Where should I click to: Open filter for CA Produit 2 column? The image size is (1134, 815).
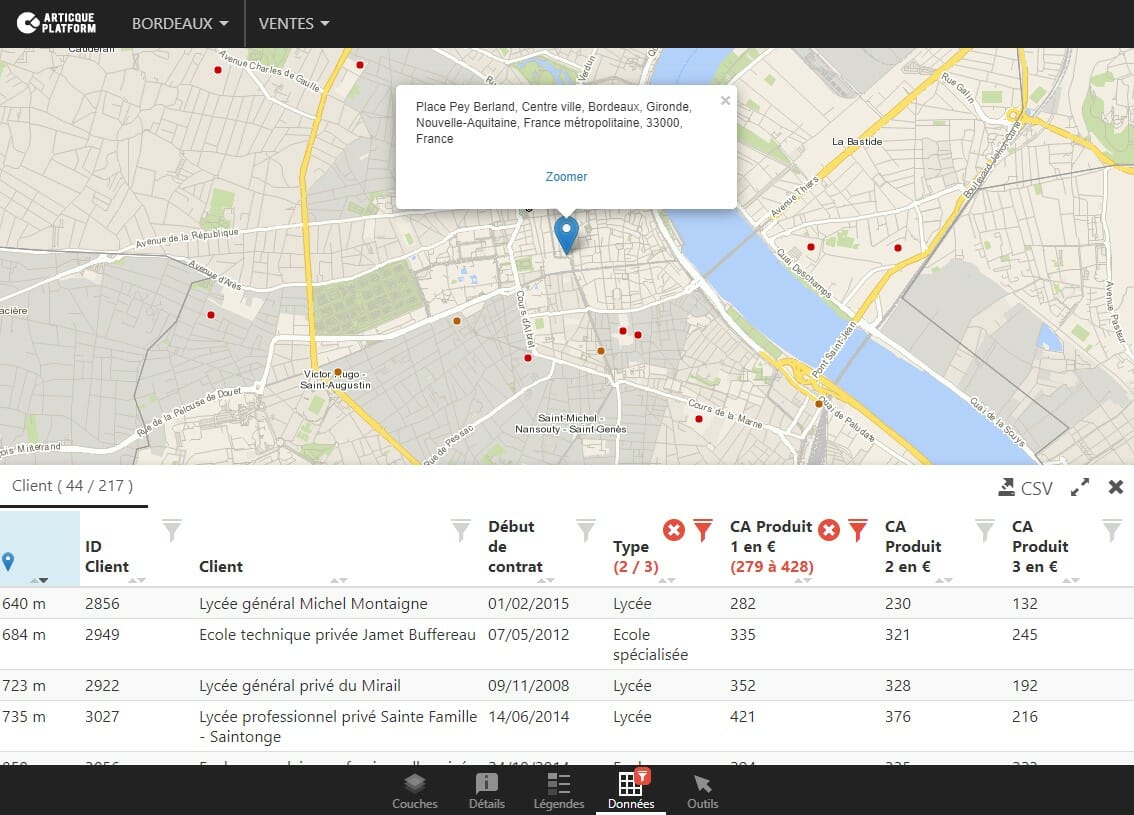pos(984,530)
